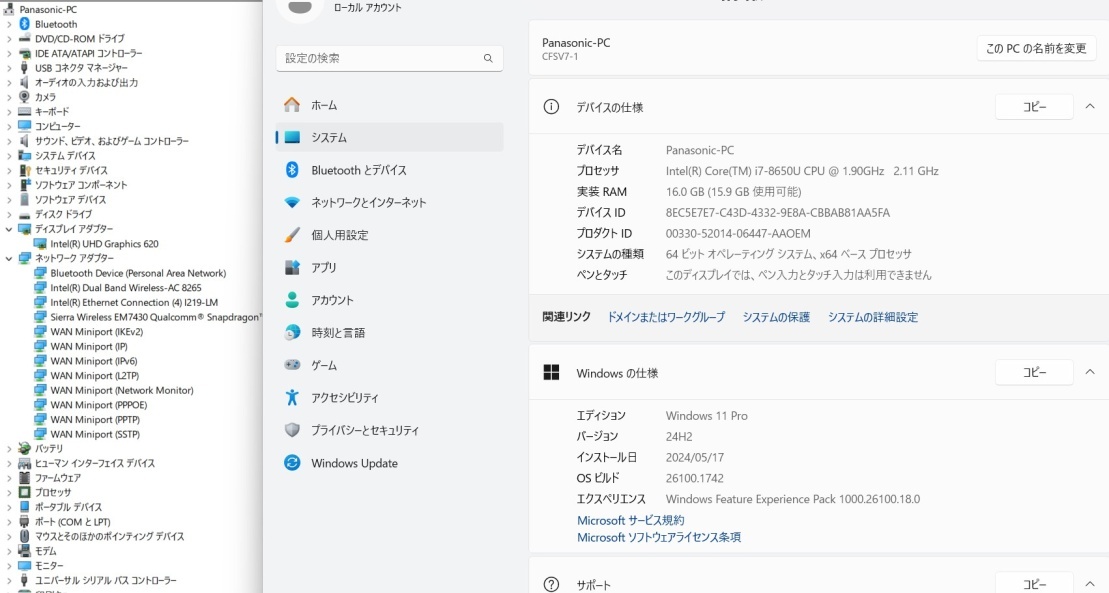Open システムの詳細設定 link
Image resolution: width=1109 pixels, height=593 pixels.
pos(873,317)
